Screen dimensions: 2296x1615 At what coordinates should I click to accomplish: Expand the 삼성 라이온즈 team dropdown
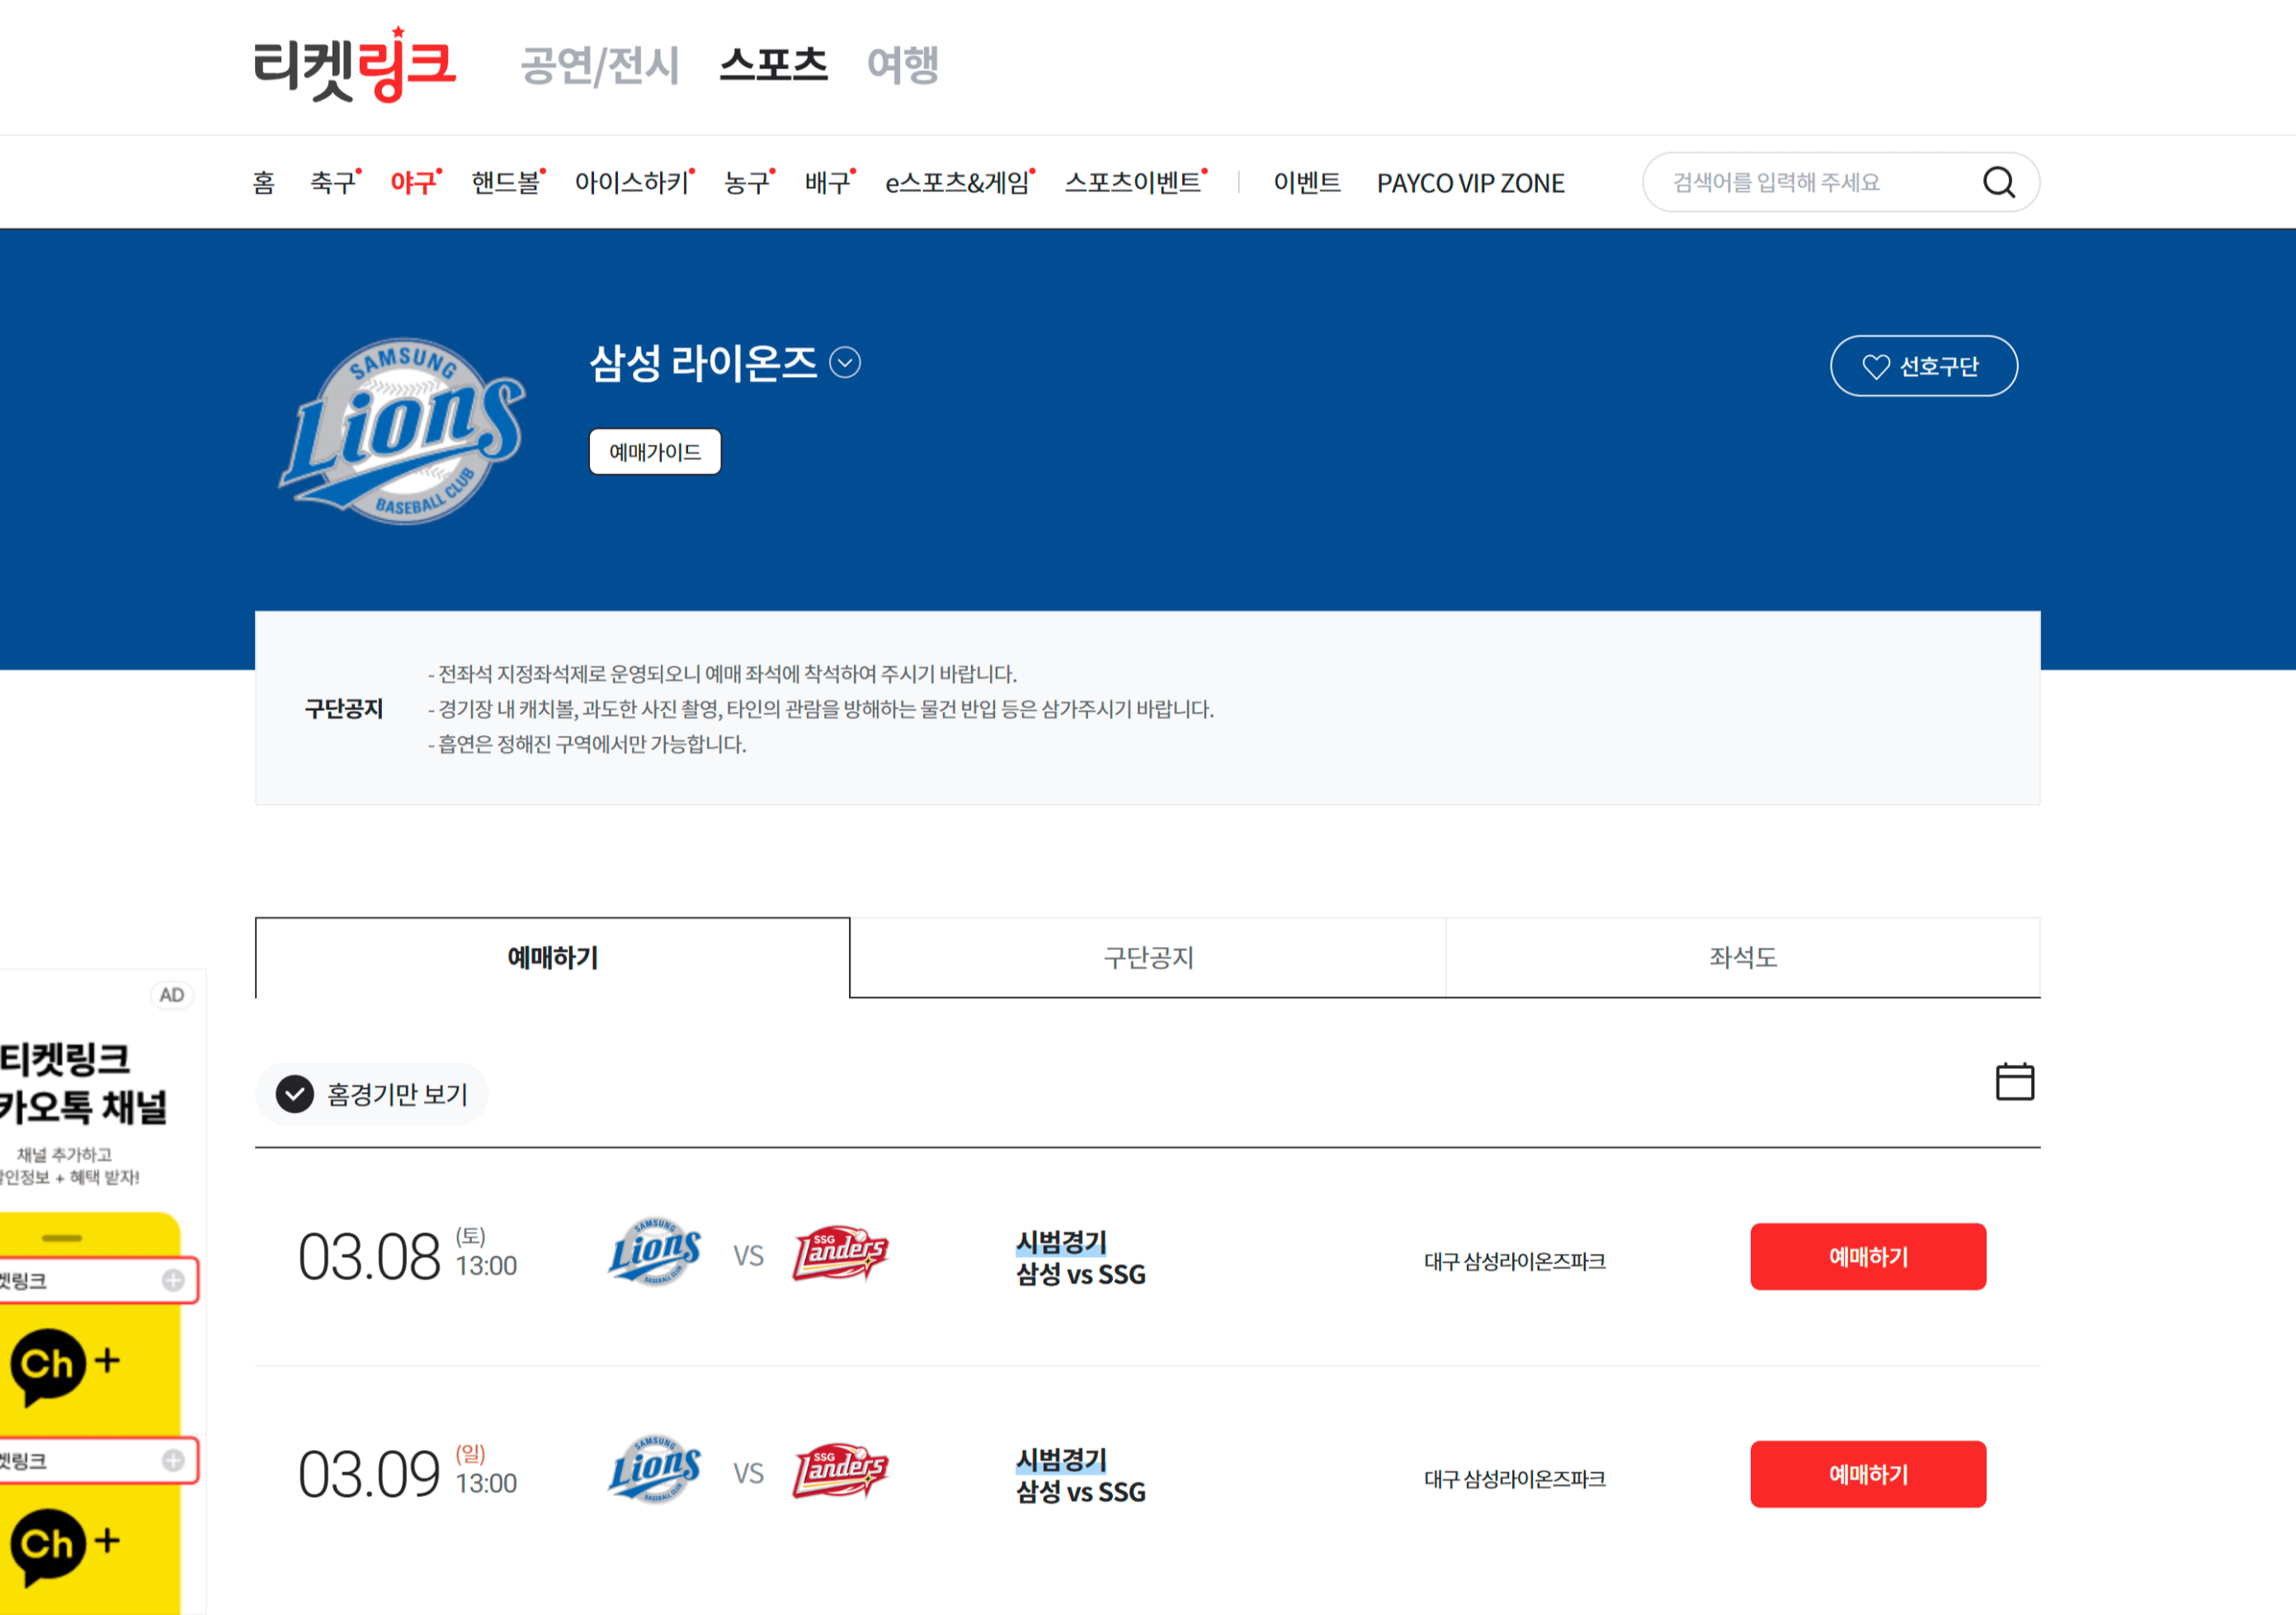(x=845, y=363)
